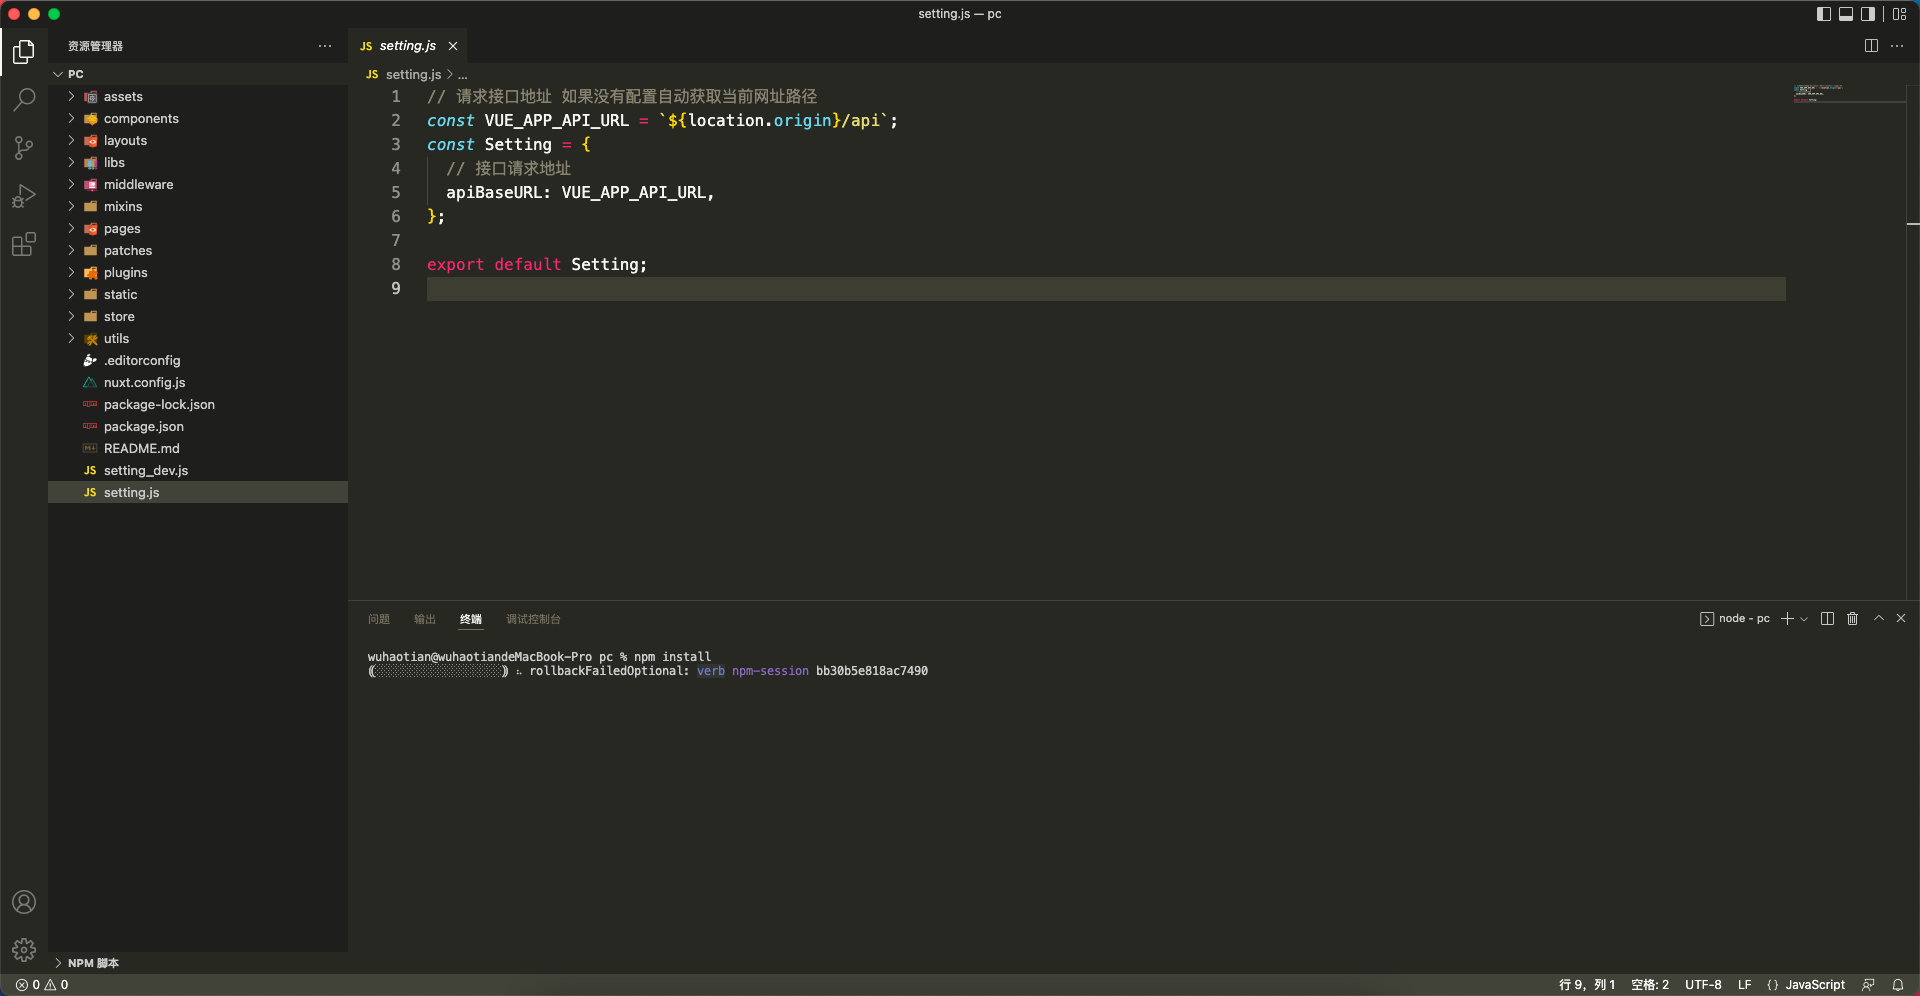Click line number 7 in the gutter
The image size is (1920, 996).
tap(396, 241)
